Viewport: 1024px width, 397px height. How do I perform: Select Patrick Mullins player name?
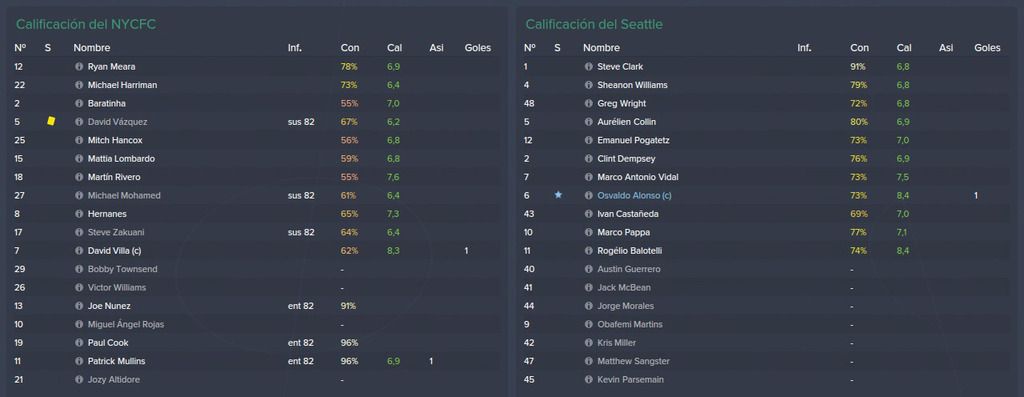click(116, 361)
